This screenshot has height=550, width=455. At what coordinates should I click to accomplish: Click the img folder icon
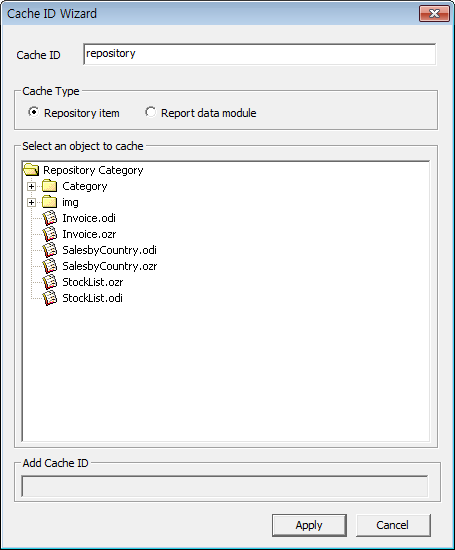tap(49, 202)
